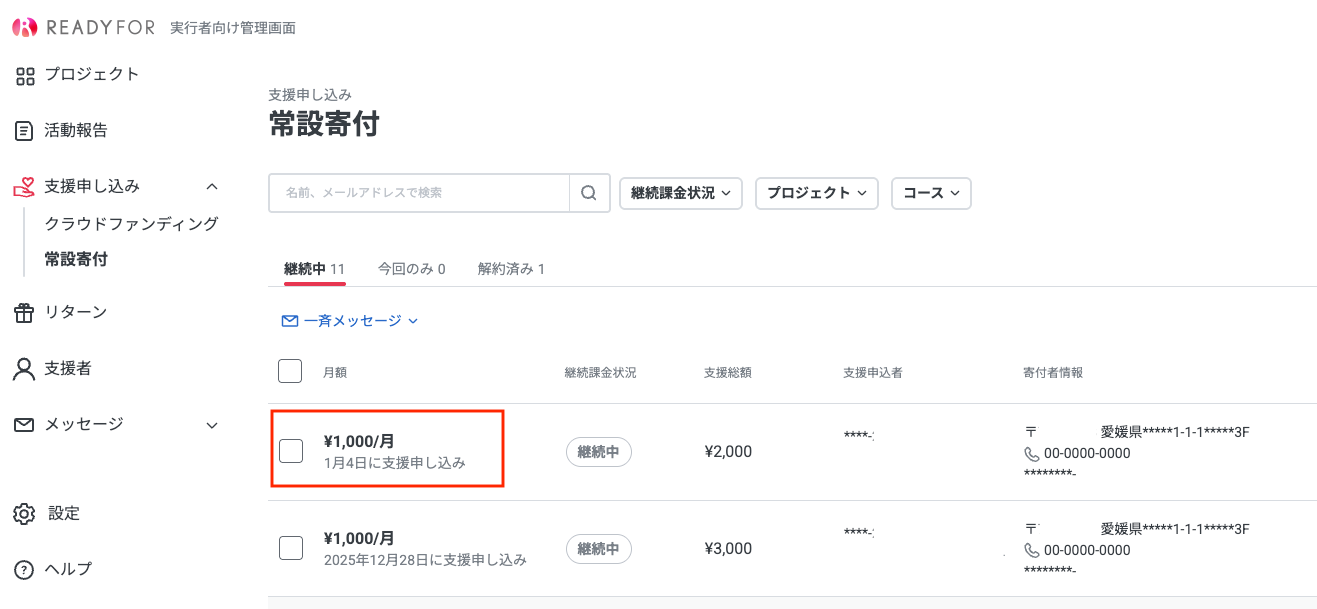
Task: Select 常設寄付 in the sidebar
Action: (x=76, y=260)
